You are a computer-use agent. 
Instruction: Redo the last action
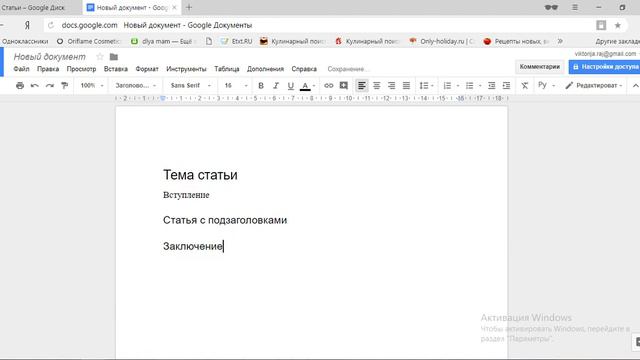pos(50,86)
